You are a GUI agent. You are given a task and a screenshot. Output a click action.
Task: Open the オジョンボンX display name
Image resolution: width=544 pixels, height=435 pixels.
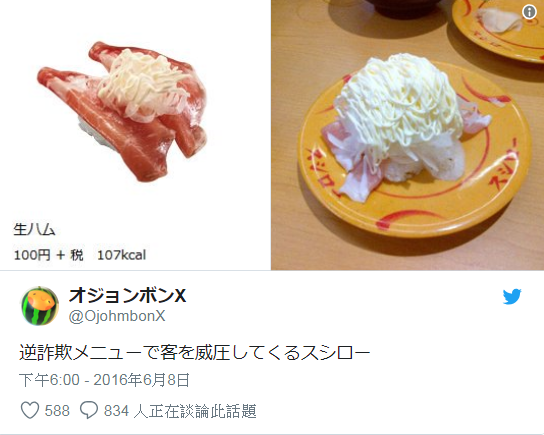pos(127,296)
